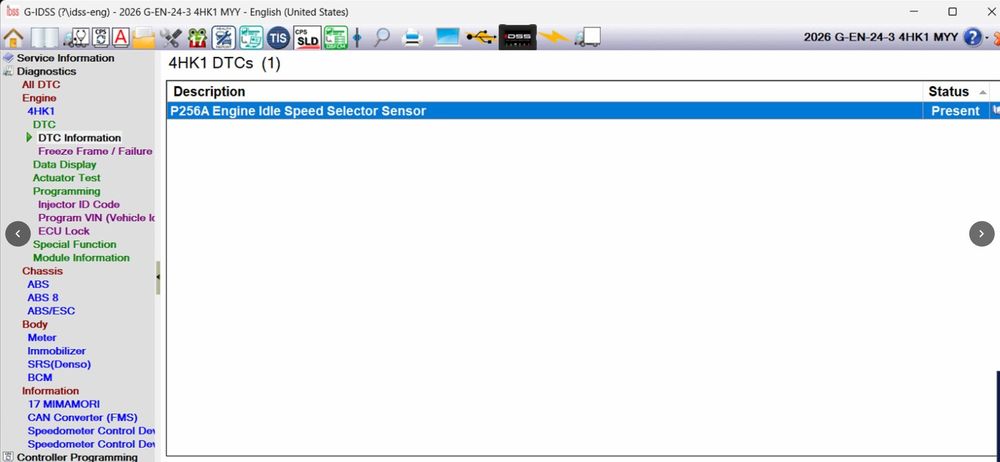Image resolution: width=1000 pixels, height=462 pixels.
Task: Select the P256A Engine Idle Speed row
Action: (545, 111)
